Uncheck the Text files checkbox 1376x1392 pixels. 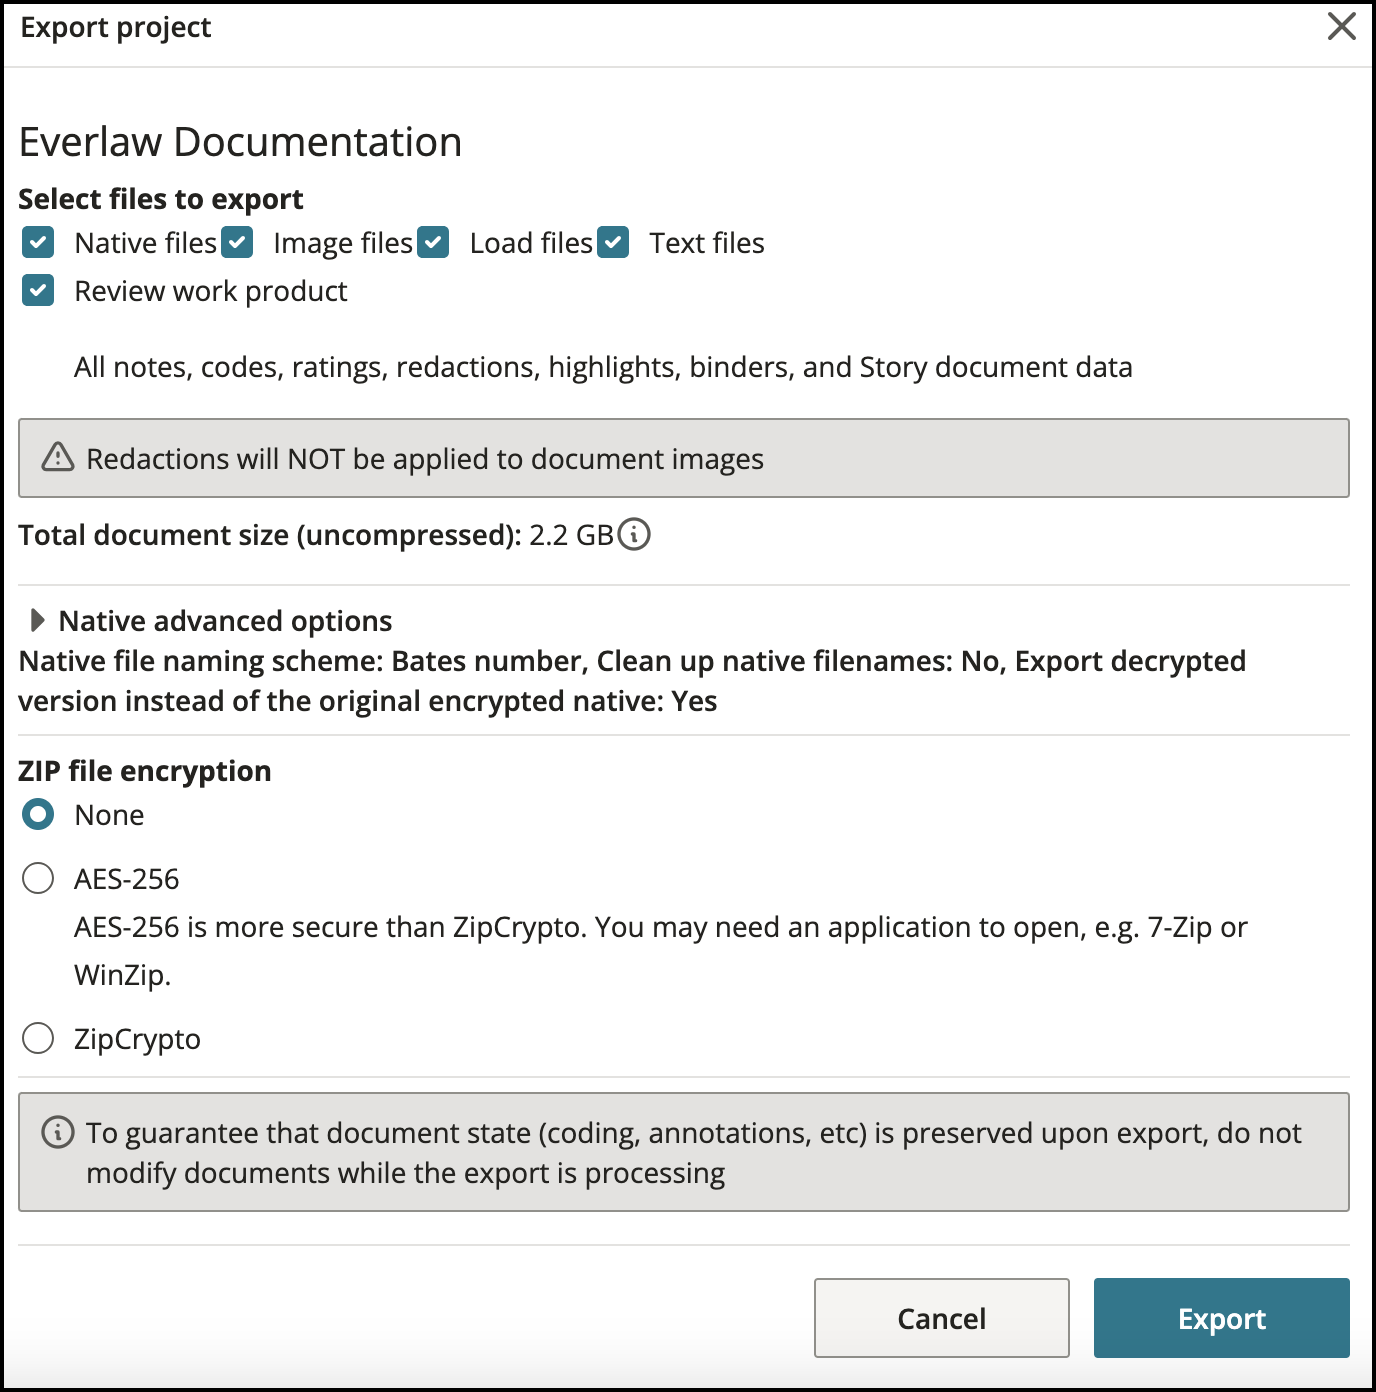(613, 243)
